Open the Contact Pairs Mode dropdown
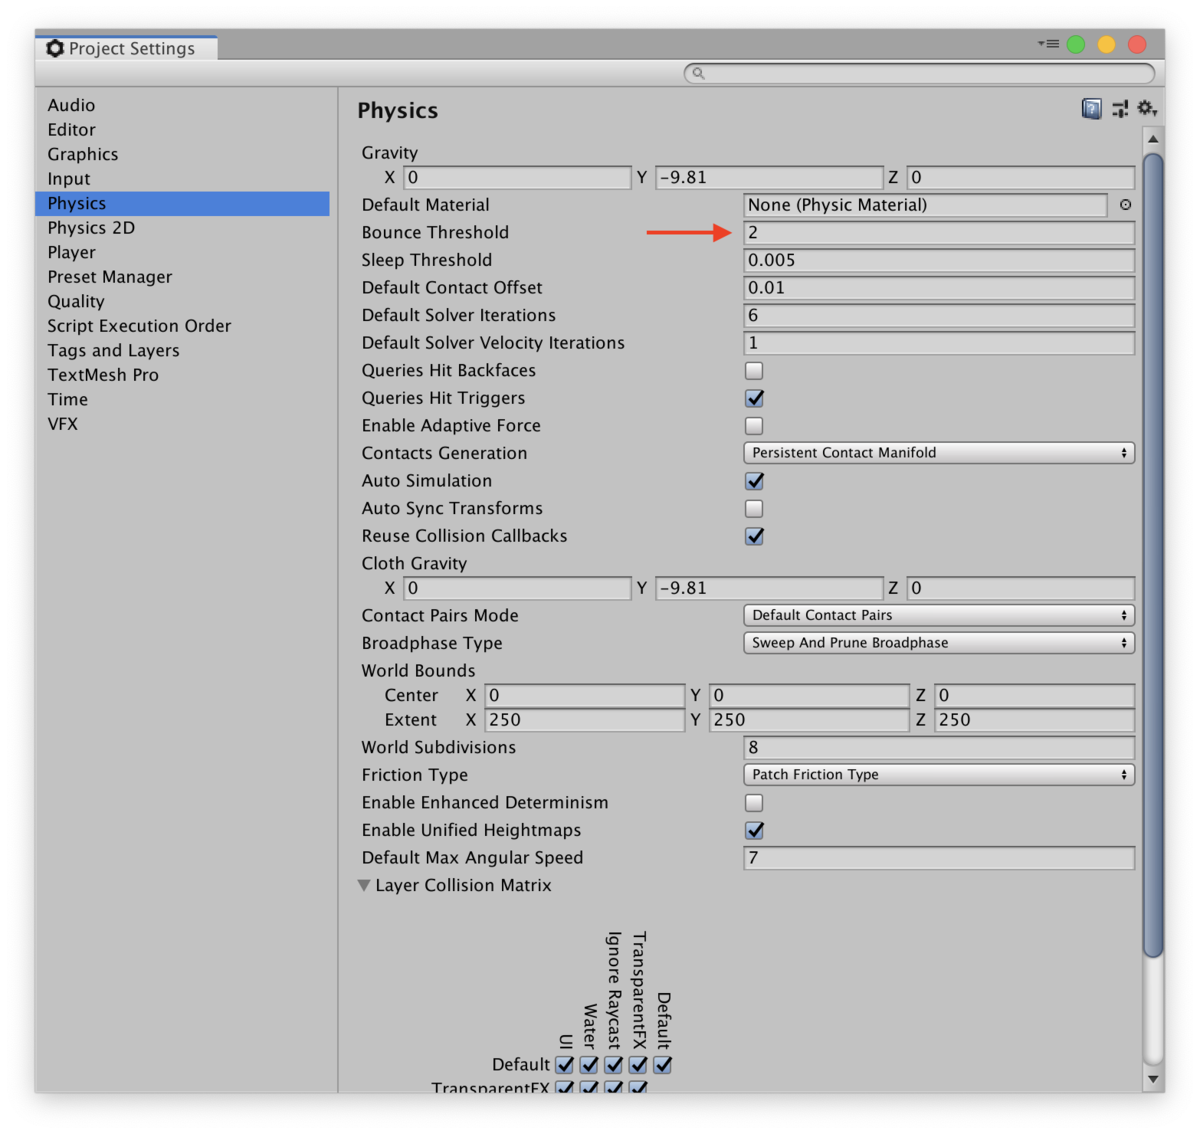This screenshot has height=1134, width=1200. point(939,616)
